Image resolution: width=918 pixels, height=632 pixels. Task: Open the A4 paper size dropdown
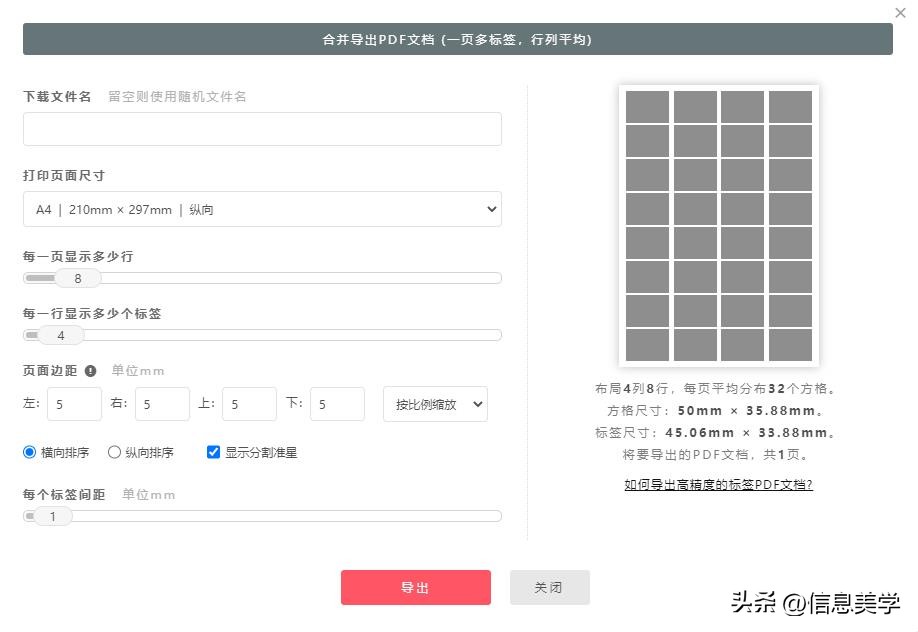[262, 209]
